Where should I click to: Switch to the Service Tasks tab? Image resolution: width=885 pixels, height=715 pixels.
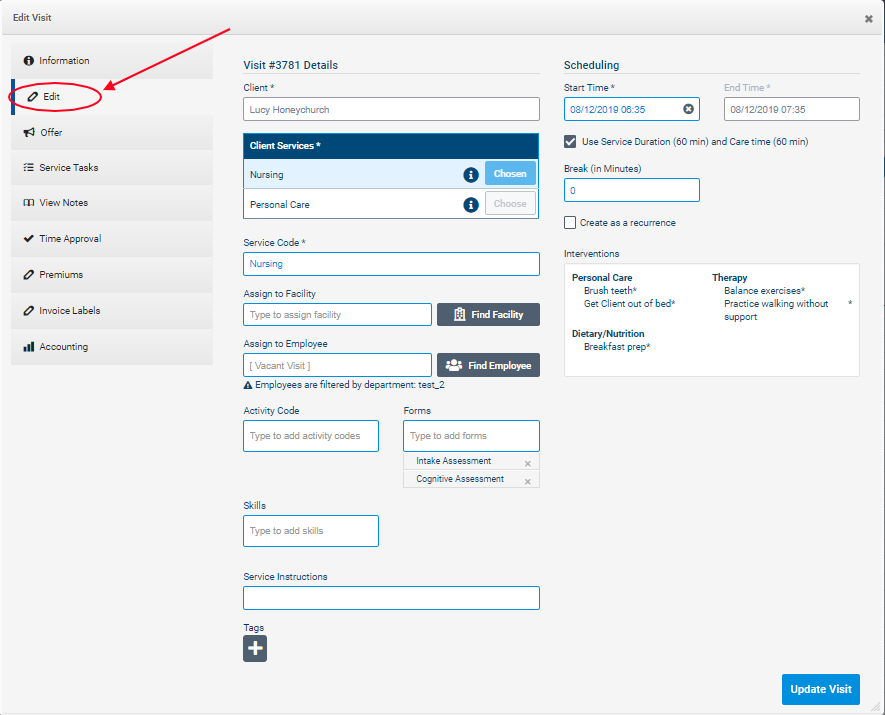pyautogui.click(x=68, y=168)
